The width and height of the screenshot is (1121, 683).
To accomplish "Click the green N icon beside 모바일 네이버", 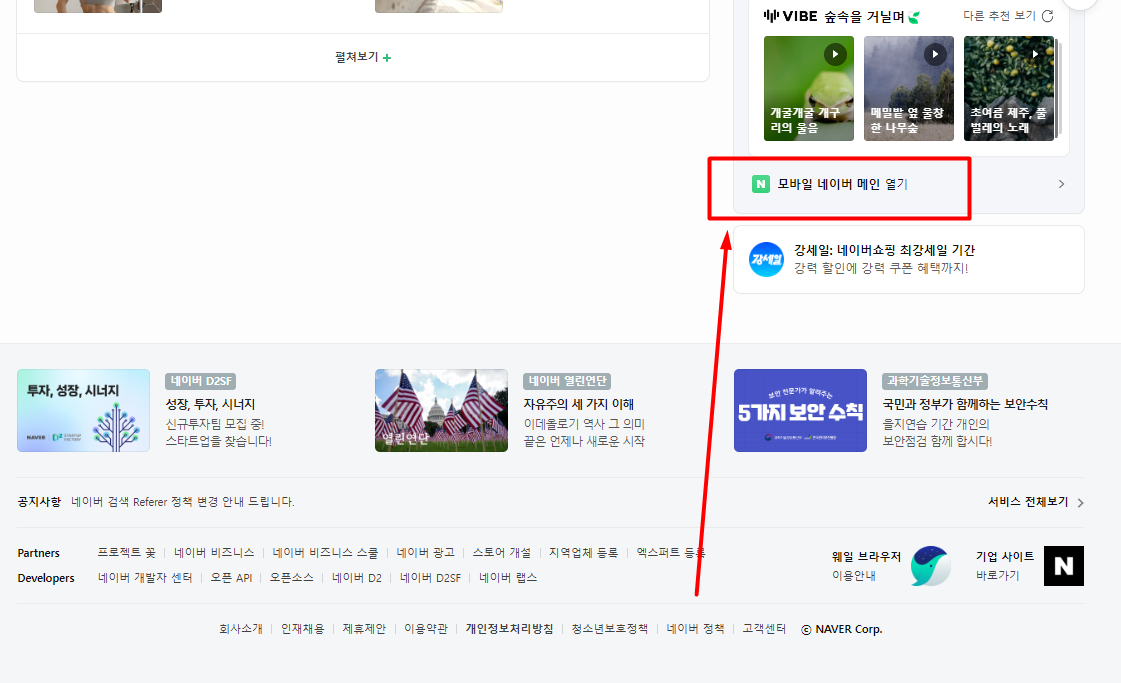I will tap(761, 185).
